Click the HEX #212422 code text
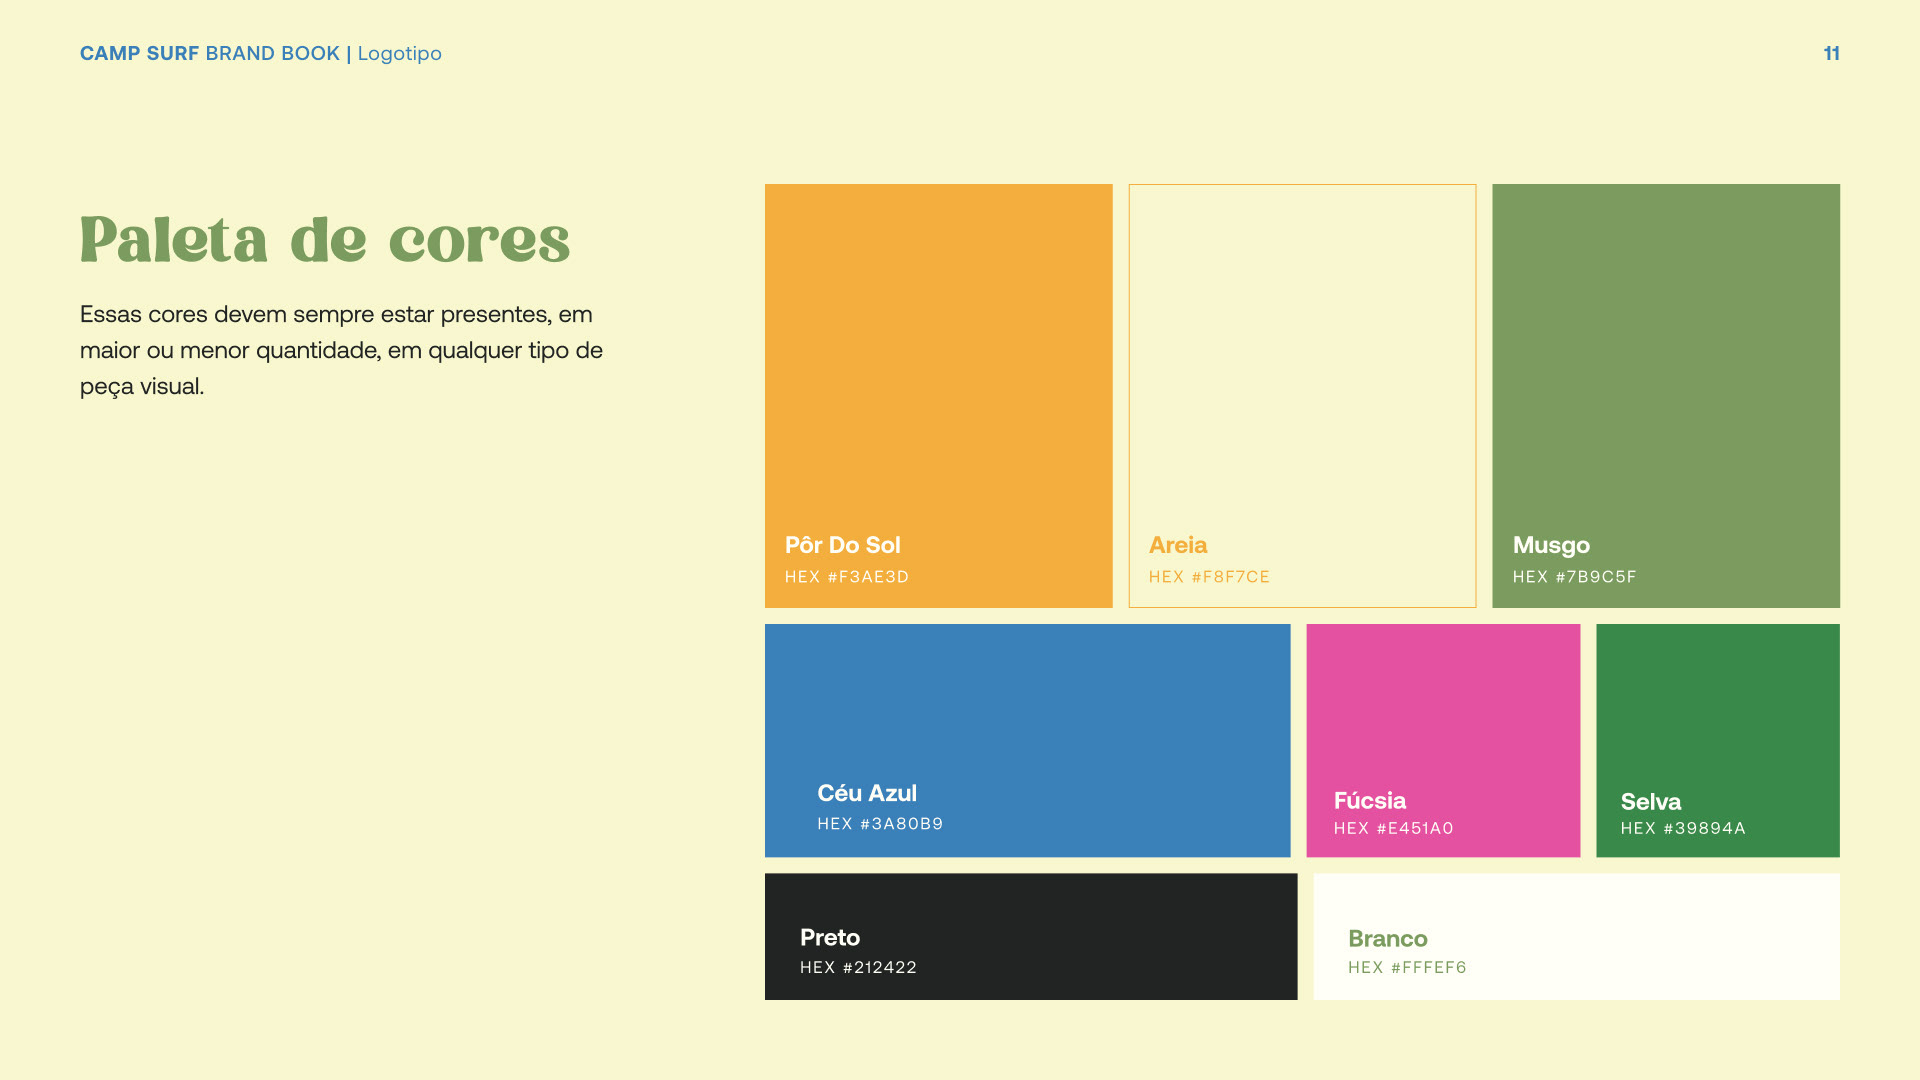This screenshot has width=1920, height=1080. tap(858, 967)
